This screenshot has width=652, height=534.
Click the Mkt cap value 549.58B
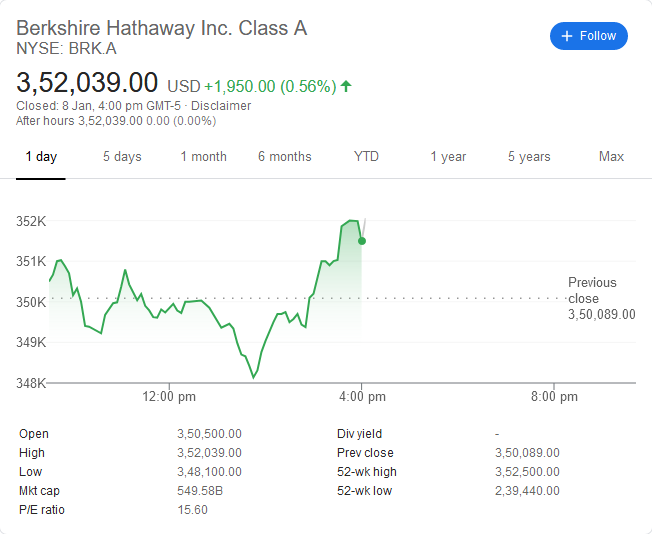pos(200,491)
